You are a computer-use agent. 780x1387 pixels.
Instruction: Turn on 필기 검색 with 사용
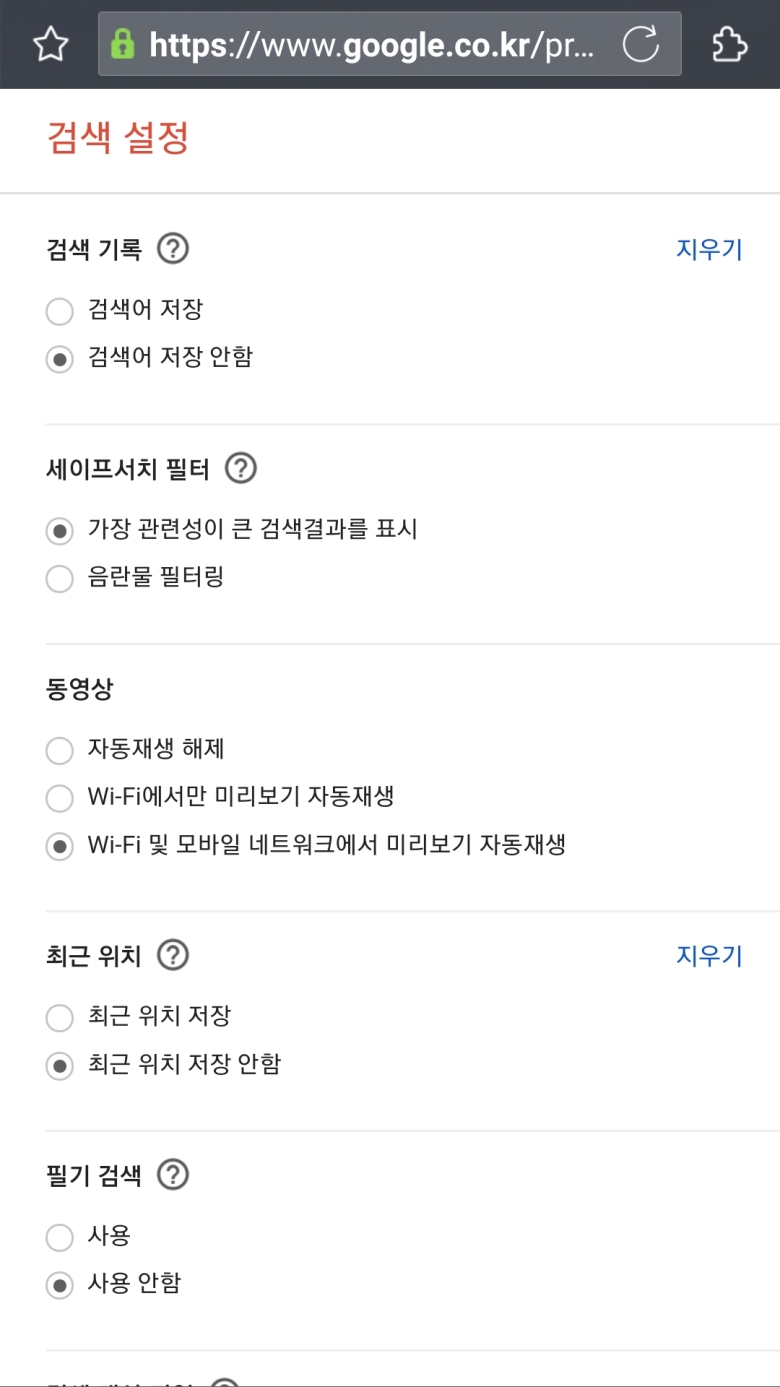60,1237
